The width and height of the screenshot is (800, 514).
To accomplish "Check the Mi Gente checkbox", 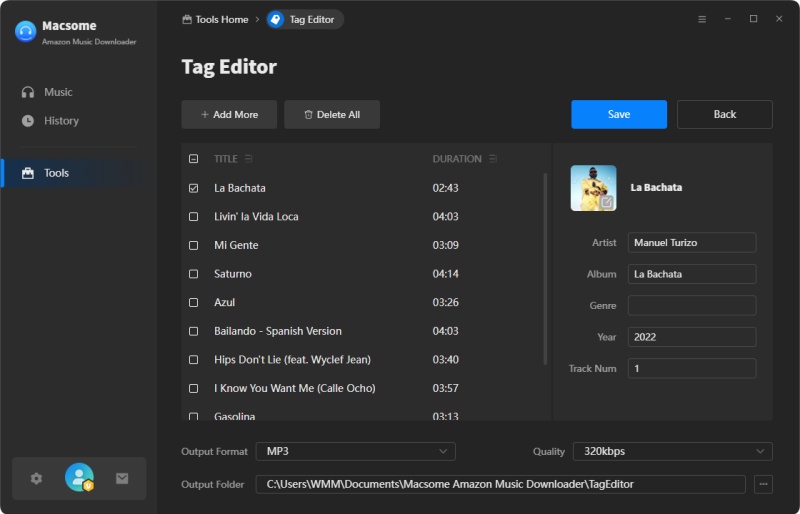I will pyautogui.click(x=193, y=245).
